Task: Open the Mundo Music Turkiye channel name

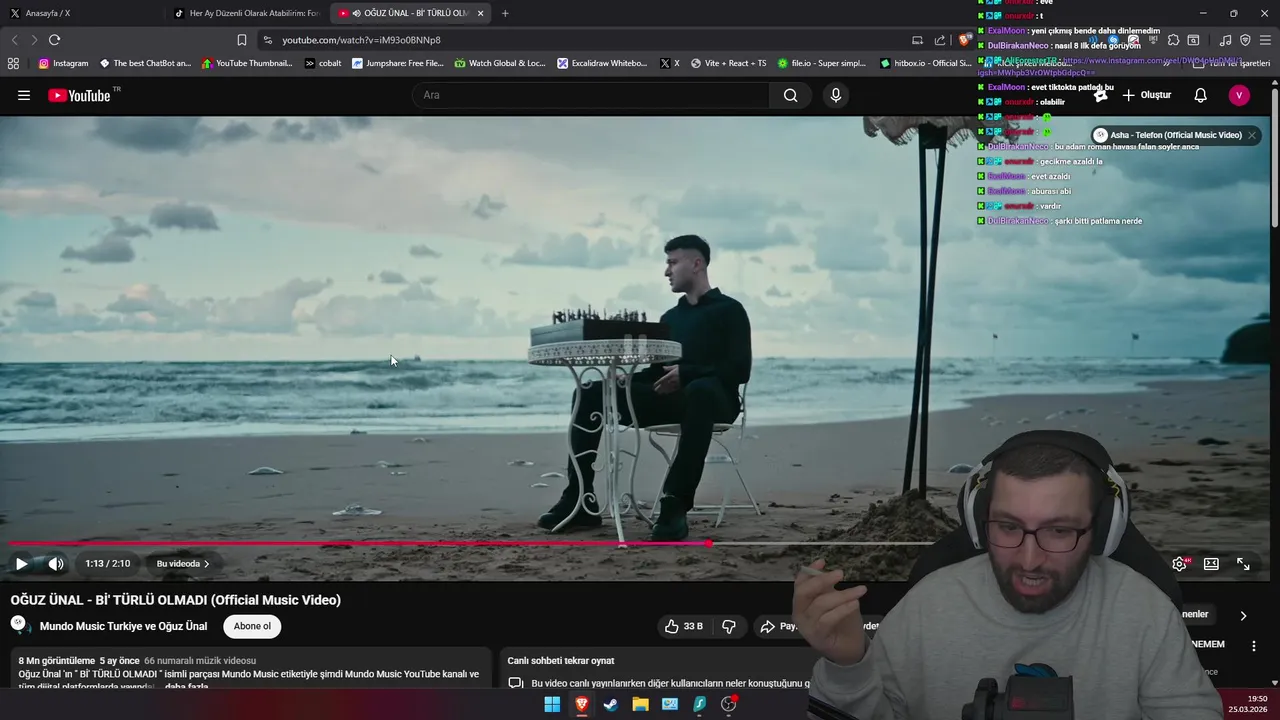Action: click(123, 626)
